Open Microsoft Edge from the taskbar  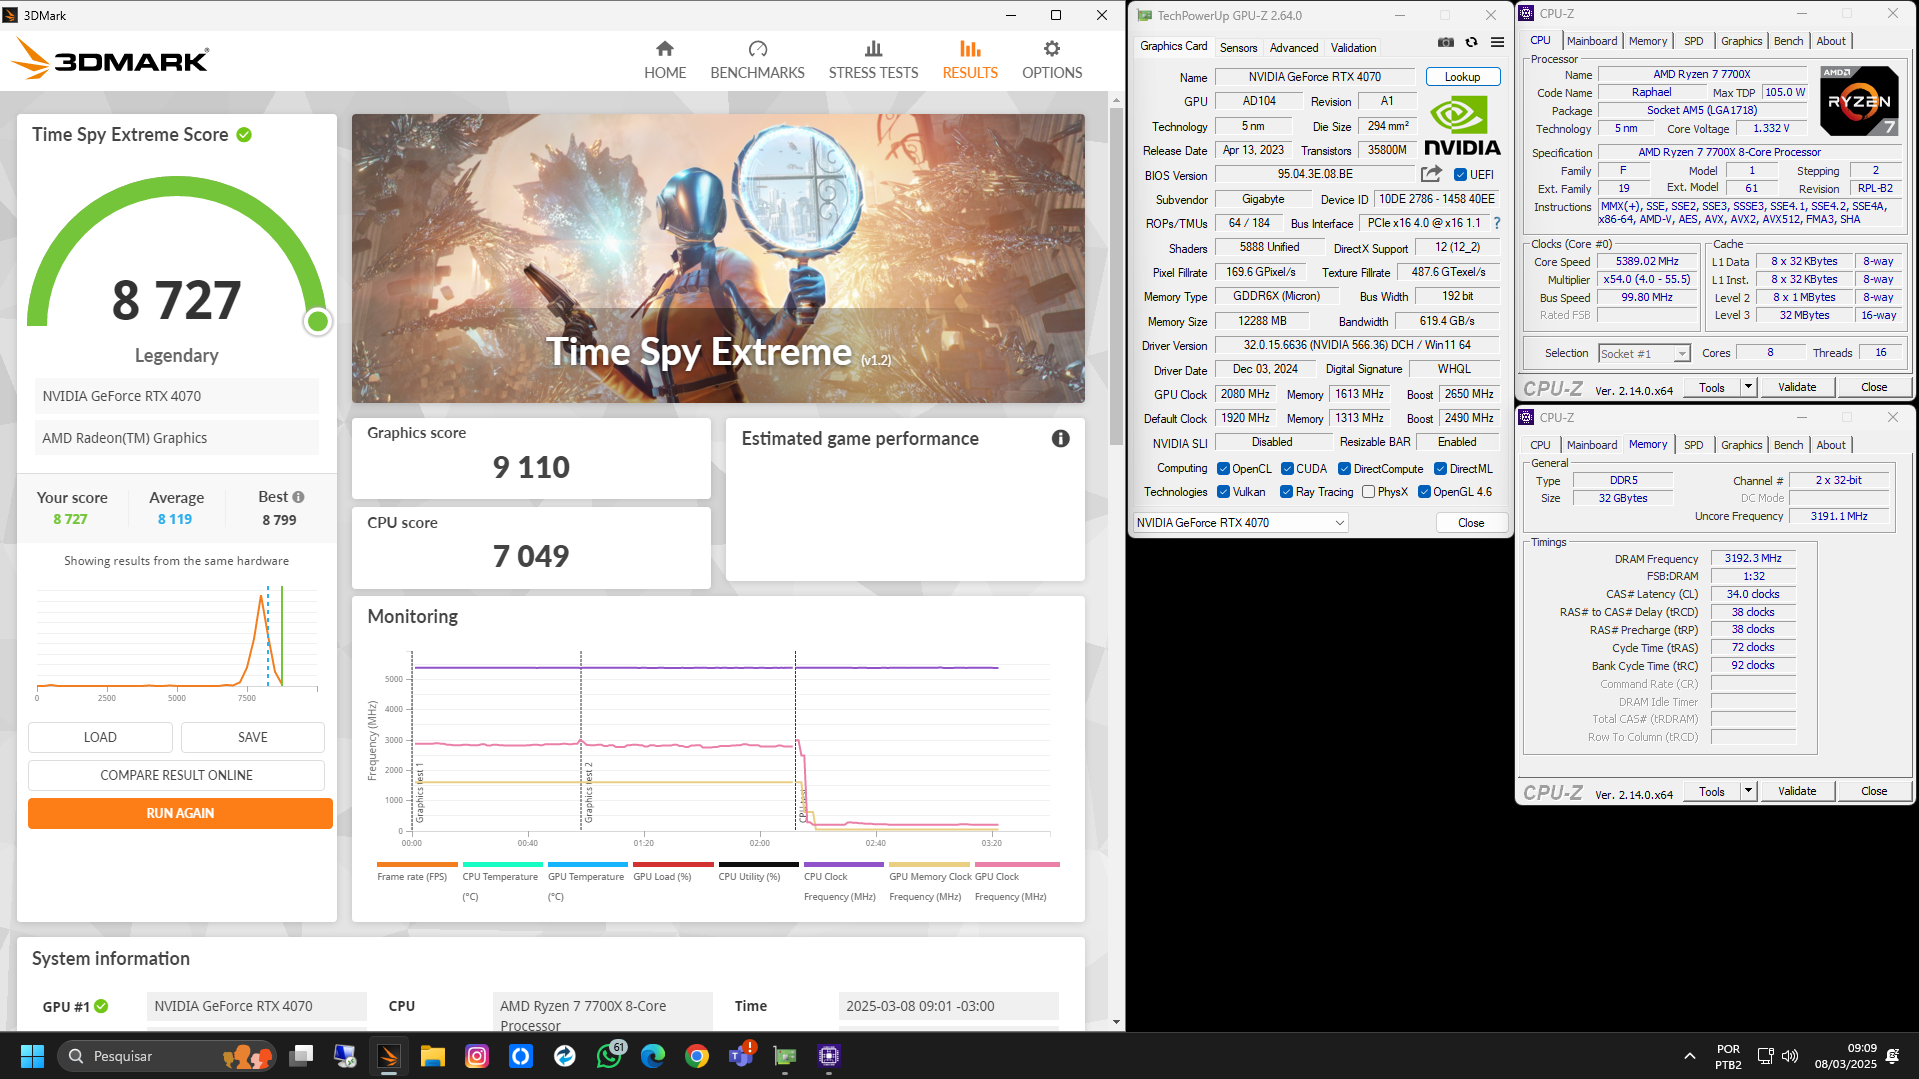pos(653,1056)
